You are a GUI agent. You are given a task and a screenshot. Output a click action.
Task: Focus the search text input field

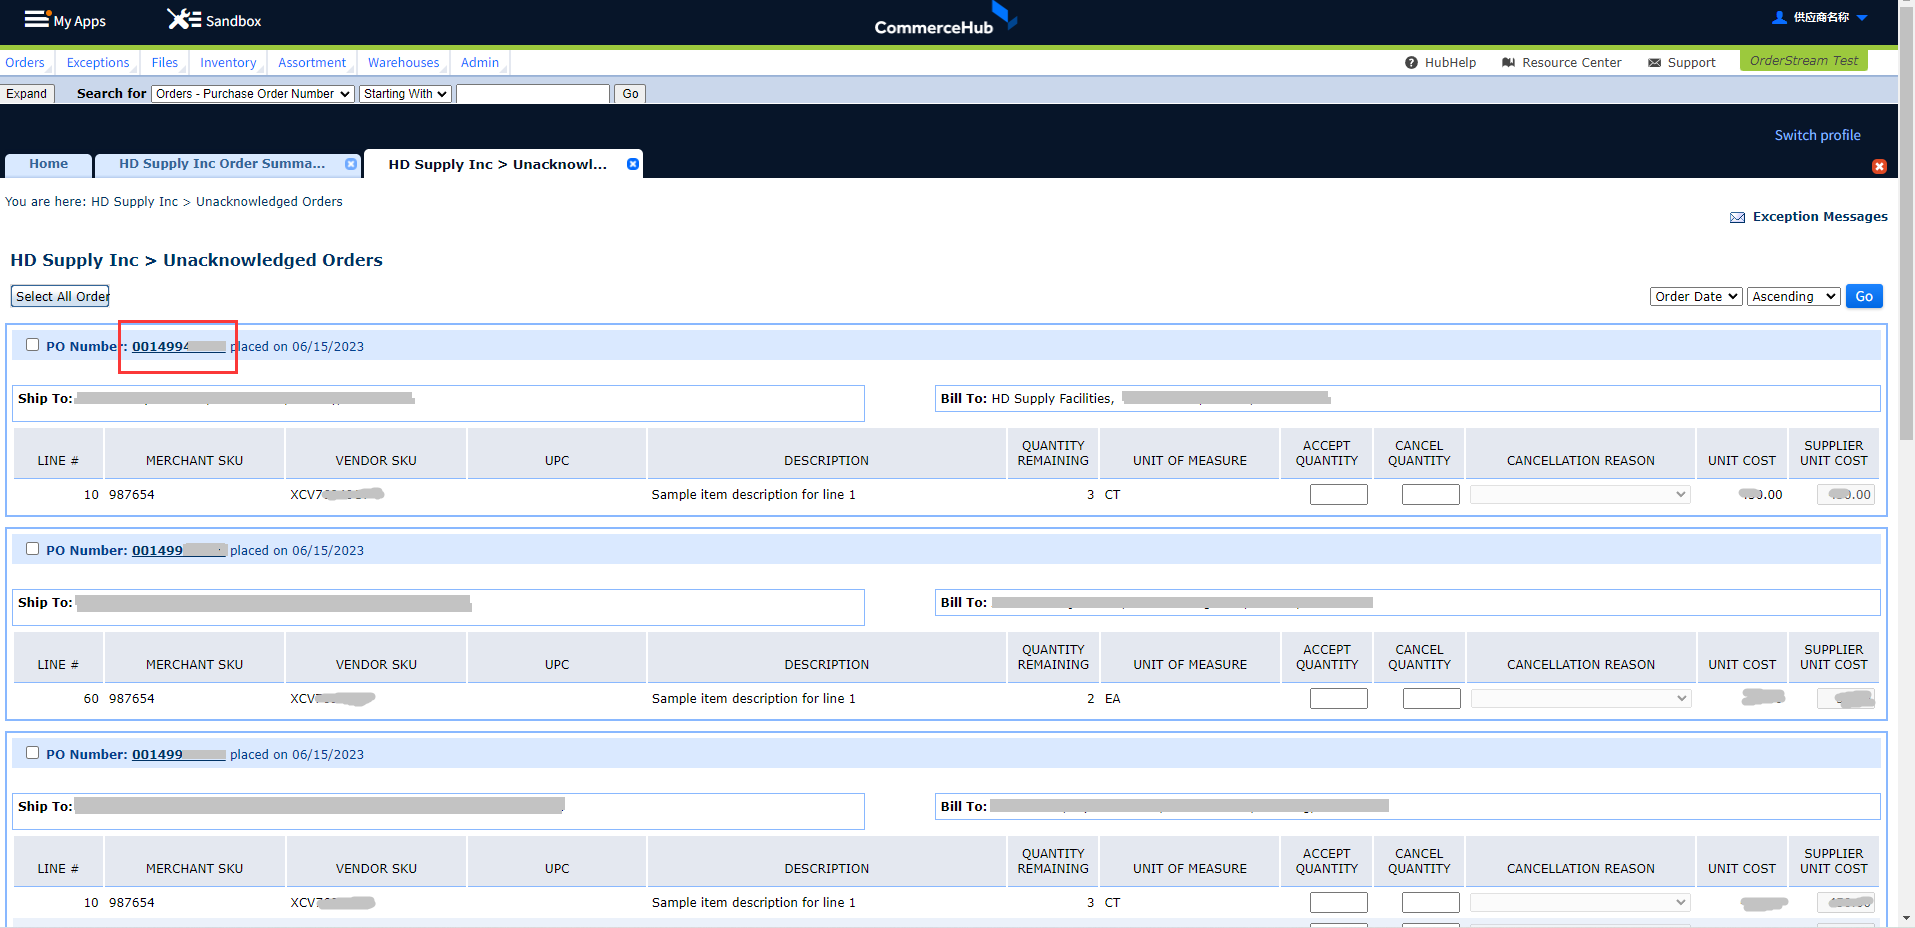pos(533,93)
